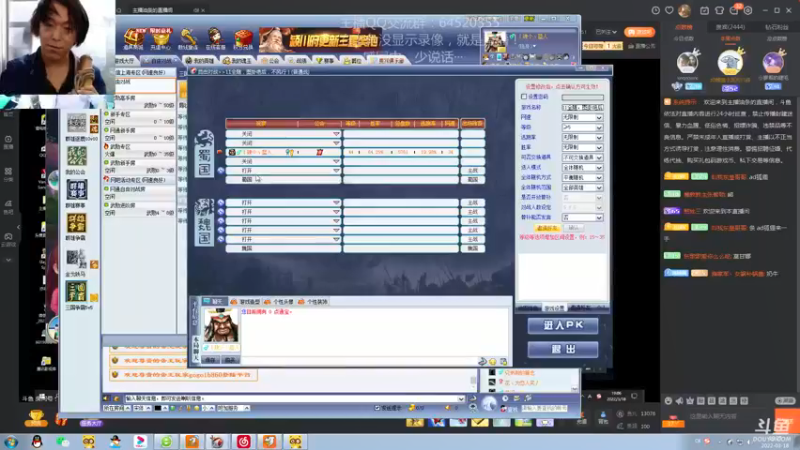Open the 选人模式 dropdown showing 全体随机
This screenshot has height=450, width=800.
583,167
